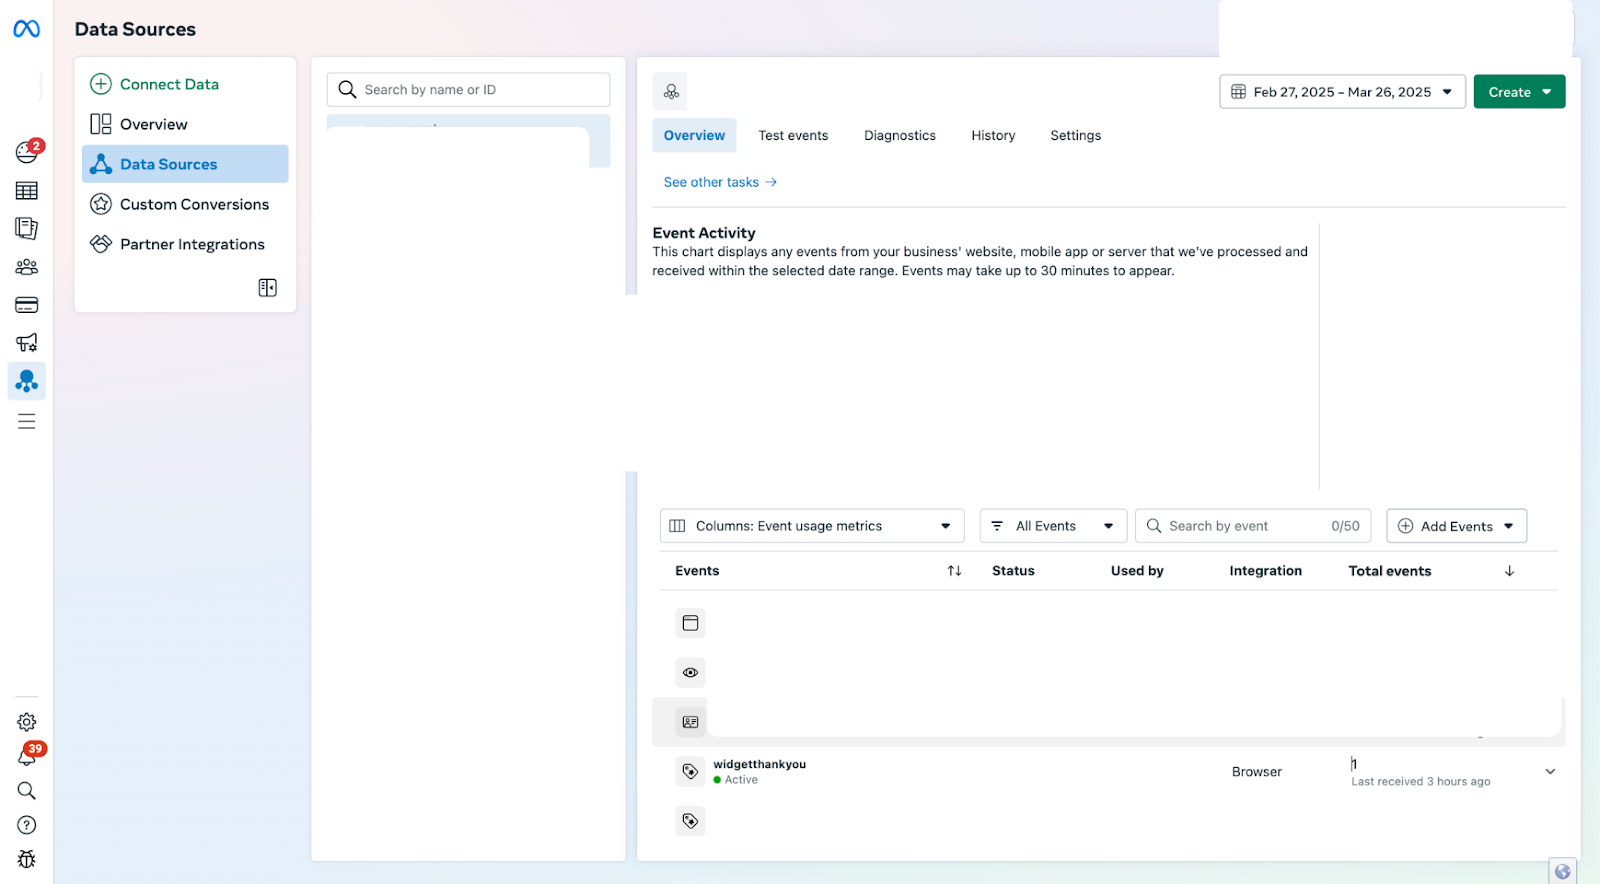
Task: Click the ads megaphone icon
Action: 27,343
